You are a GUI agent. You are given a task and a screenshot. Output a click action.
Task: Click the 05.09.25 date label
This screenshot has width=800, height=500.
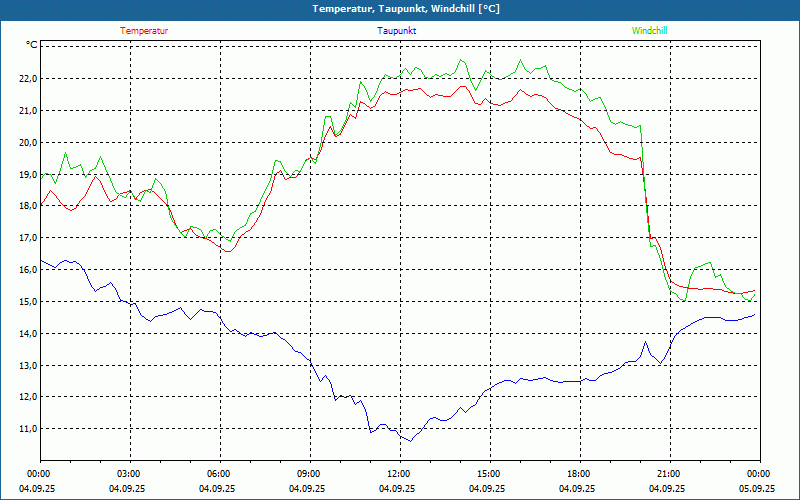(757, 489)
